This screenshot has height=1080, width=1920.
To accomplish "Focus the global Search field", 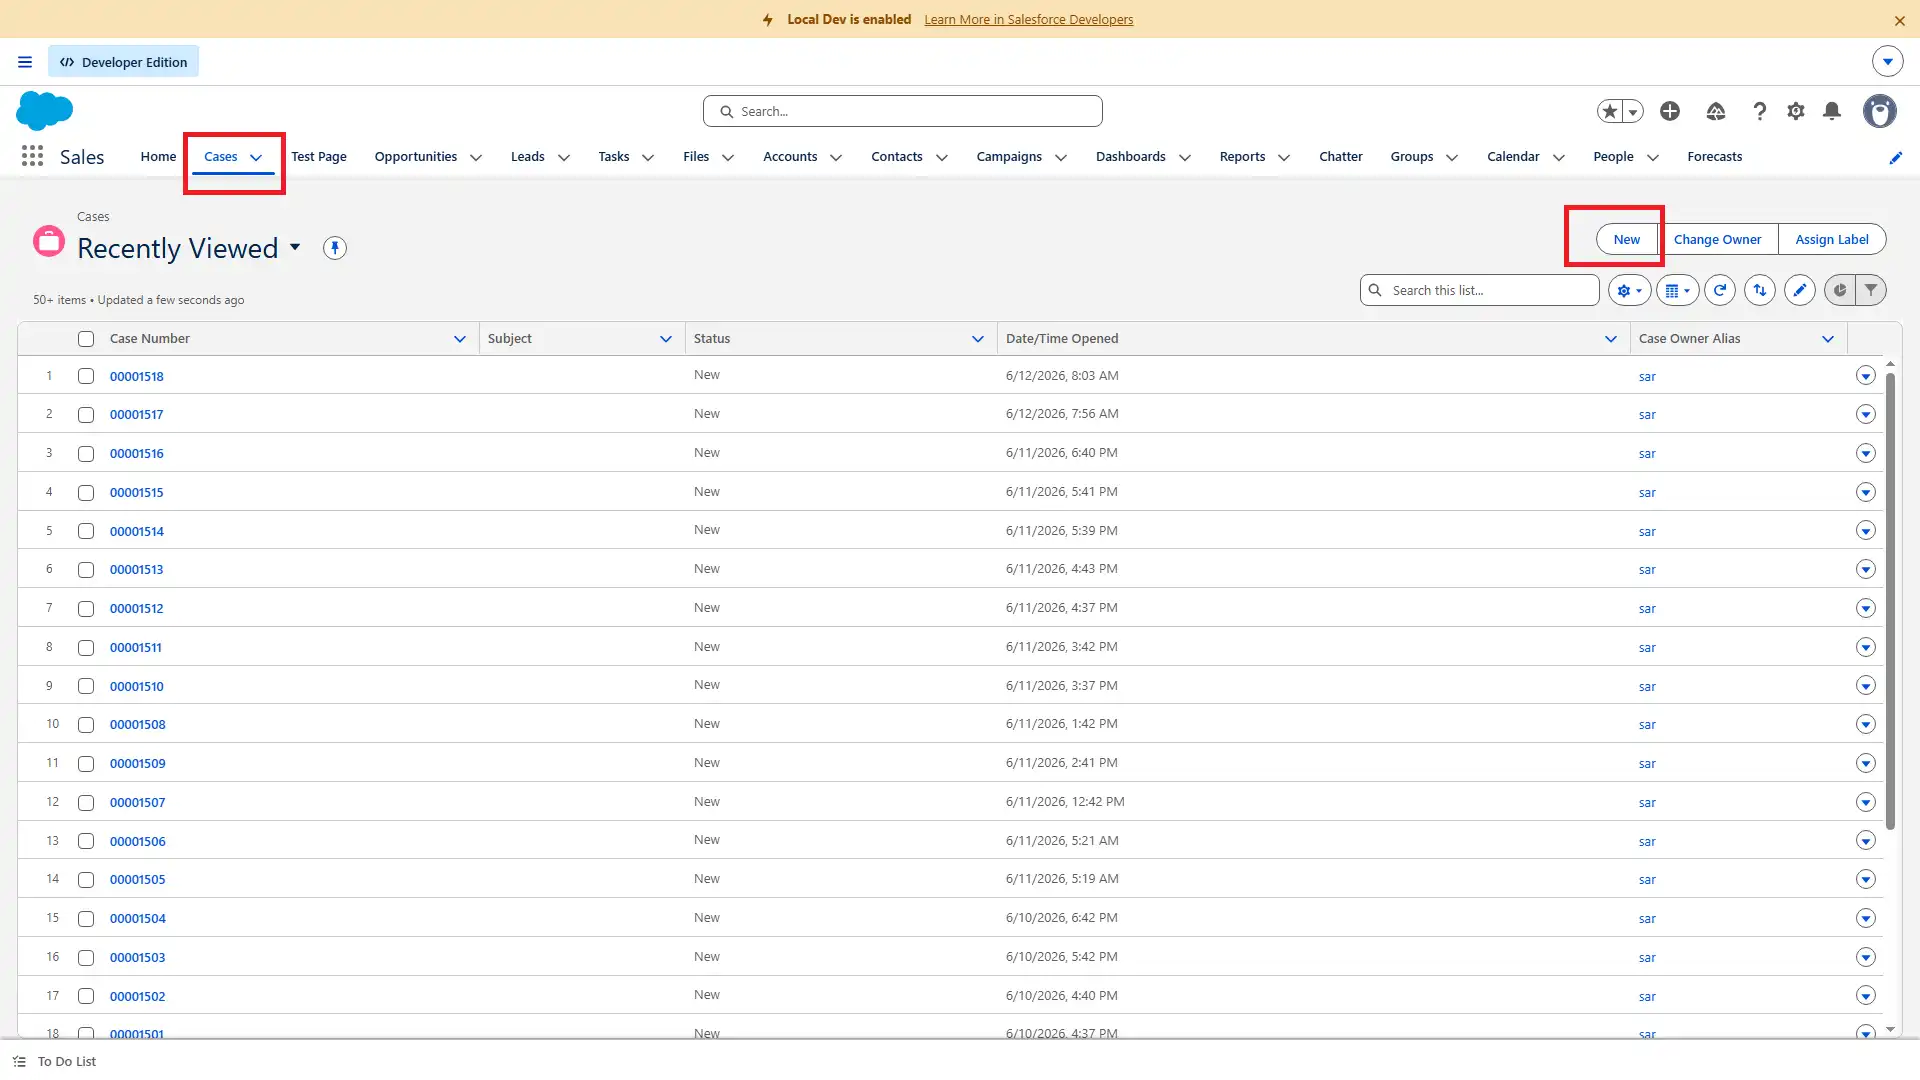I will tap(903, 112).
